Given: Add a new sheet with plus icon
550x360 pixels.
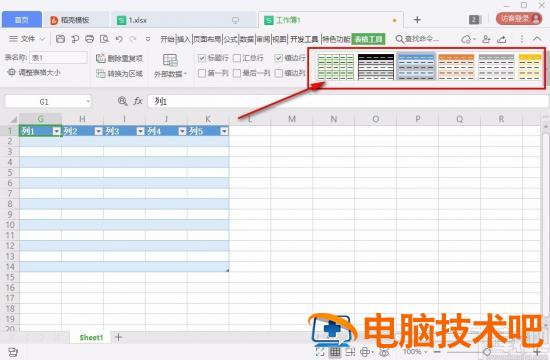Looking at the screenshot, I should coord(119,337).
